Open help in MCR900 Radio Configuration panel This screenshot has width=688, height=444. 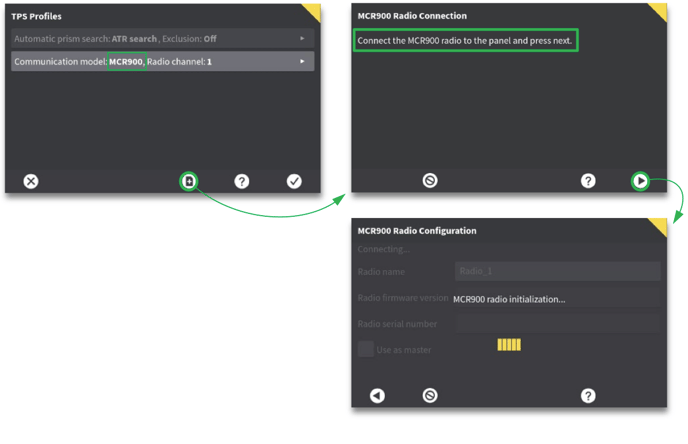click(588, 396)
